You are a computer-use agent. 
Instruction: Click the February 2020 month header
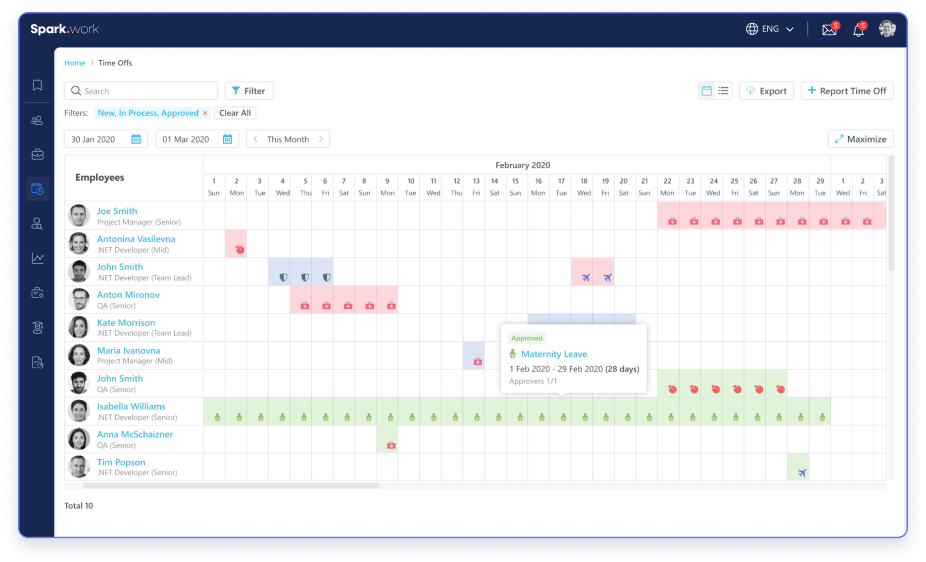click(523, 165)
